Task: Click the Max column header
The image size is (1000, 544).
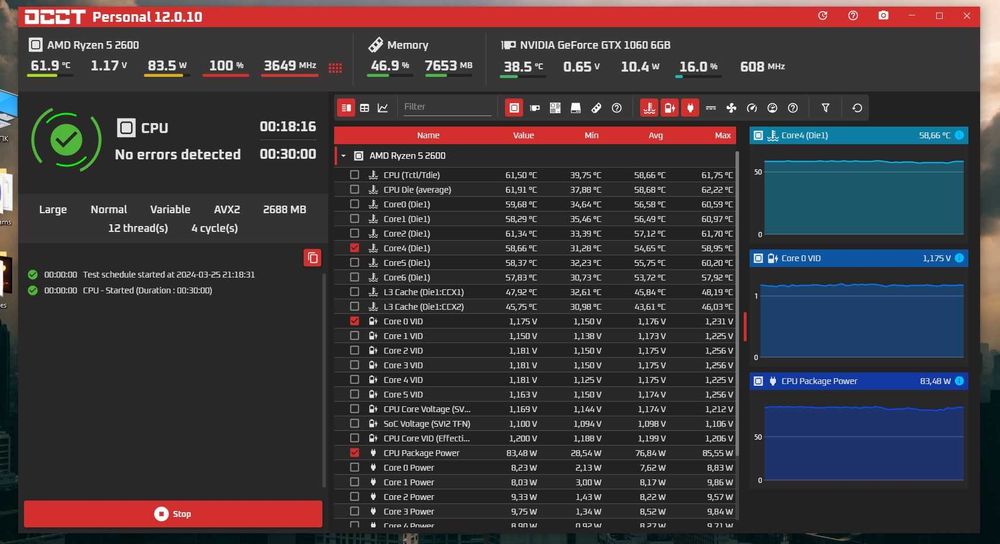Action: pyautogui.click(x=723, y=135)
